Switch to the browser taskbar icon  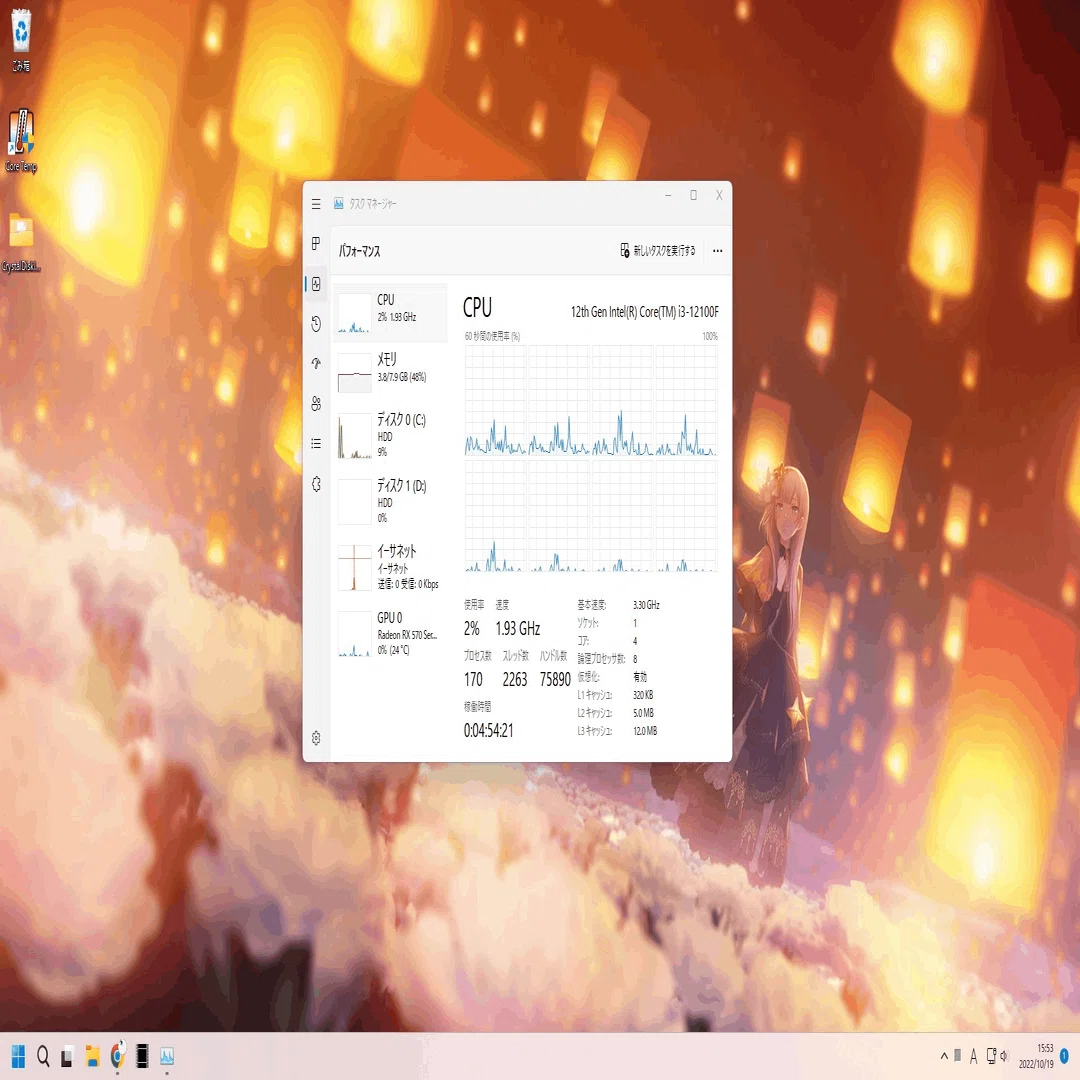[x=118, y=1055]
